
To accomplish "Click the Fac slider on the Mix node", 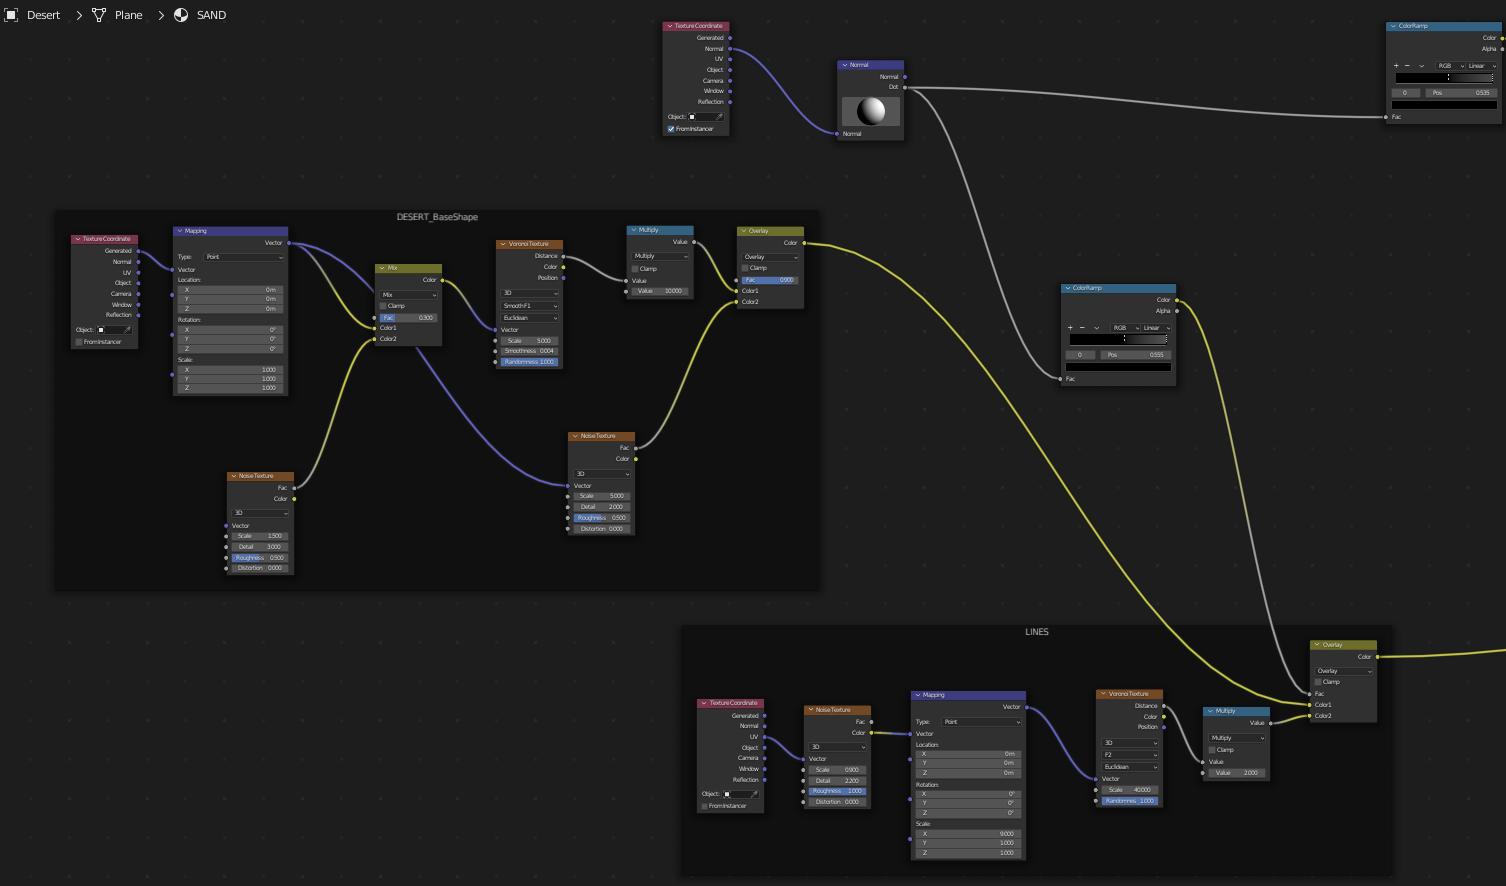I will pos(408,318).
